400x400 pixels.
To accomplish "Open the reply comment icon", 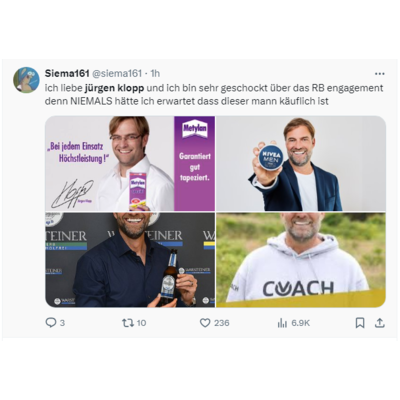I will [51, 323].
